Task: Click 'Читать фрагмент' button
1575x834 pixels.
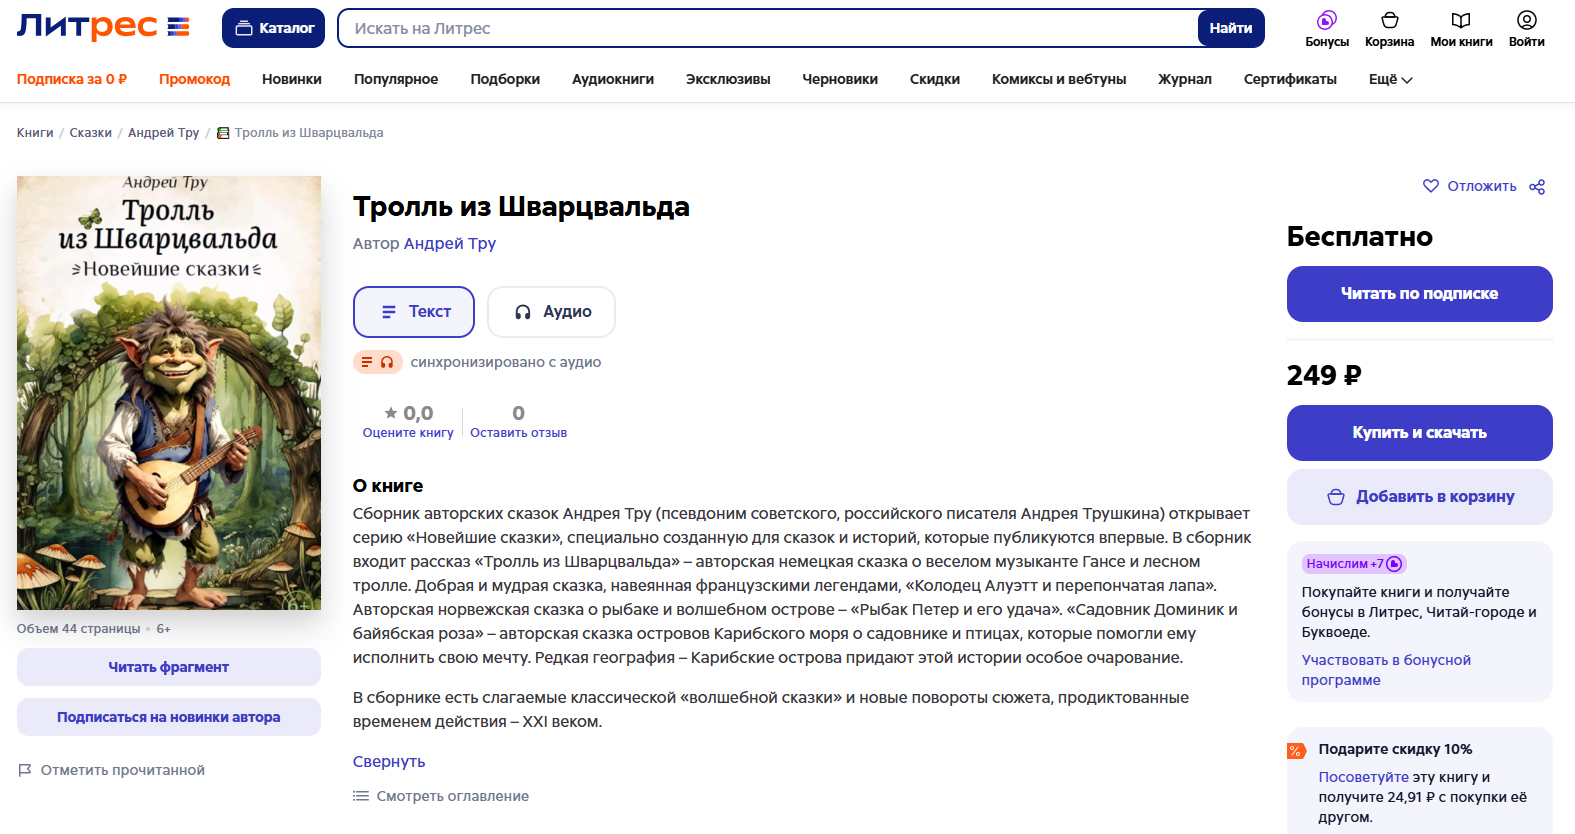Action: (169, 667)
